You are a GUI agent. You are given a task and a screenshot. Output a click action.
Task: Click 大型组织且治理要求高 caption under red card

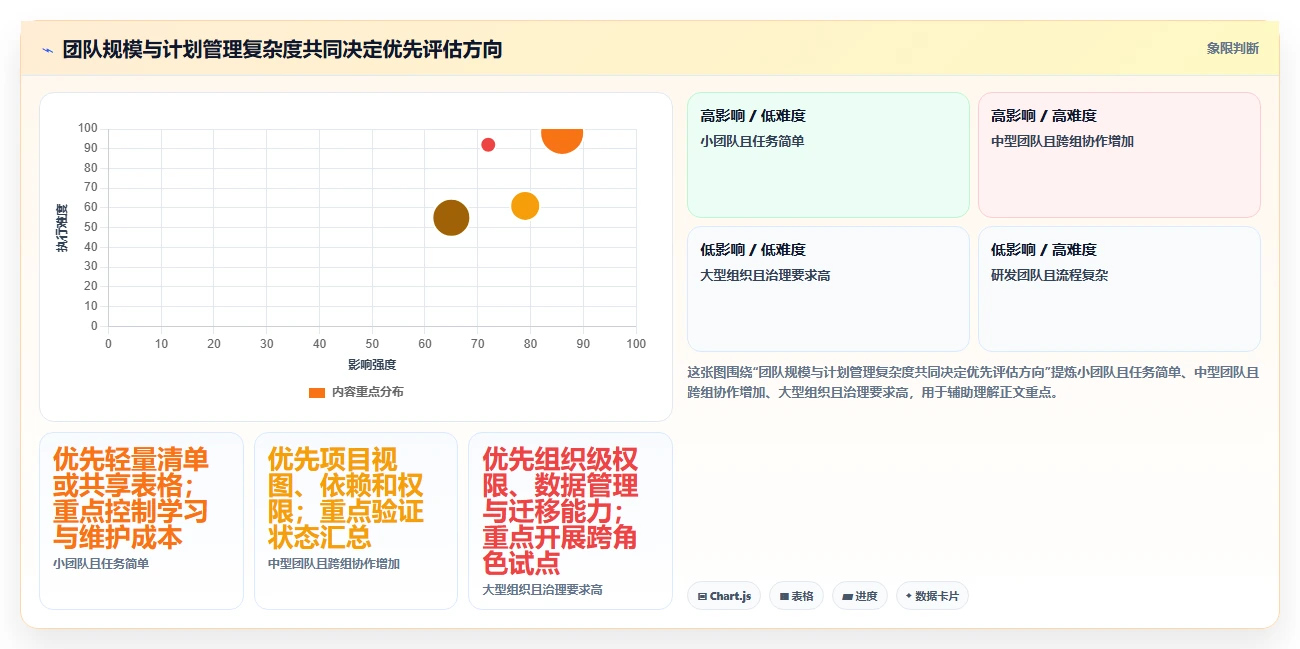point(542,590)
